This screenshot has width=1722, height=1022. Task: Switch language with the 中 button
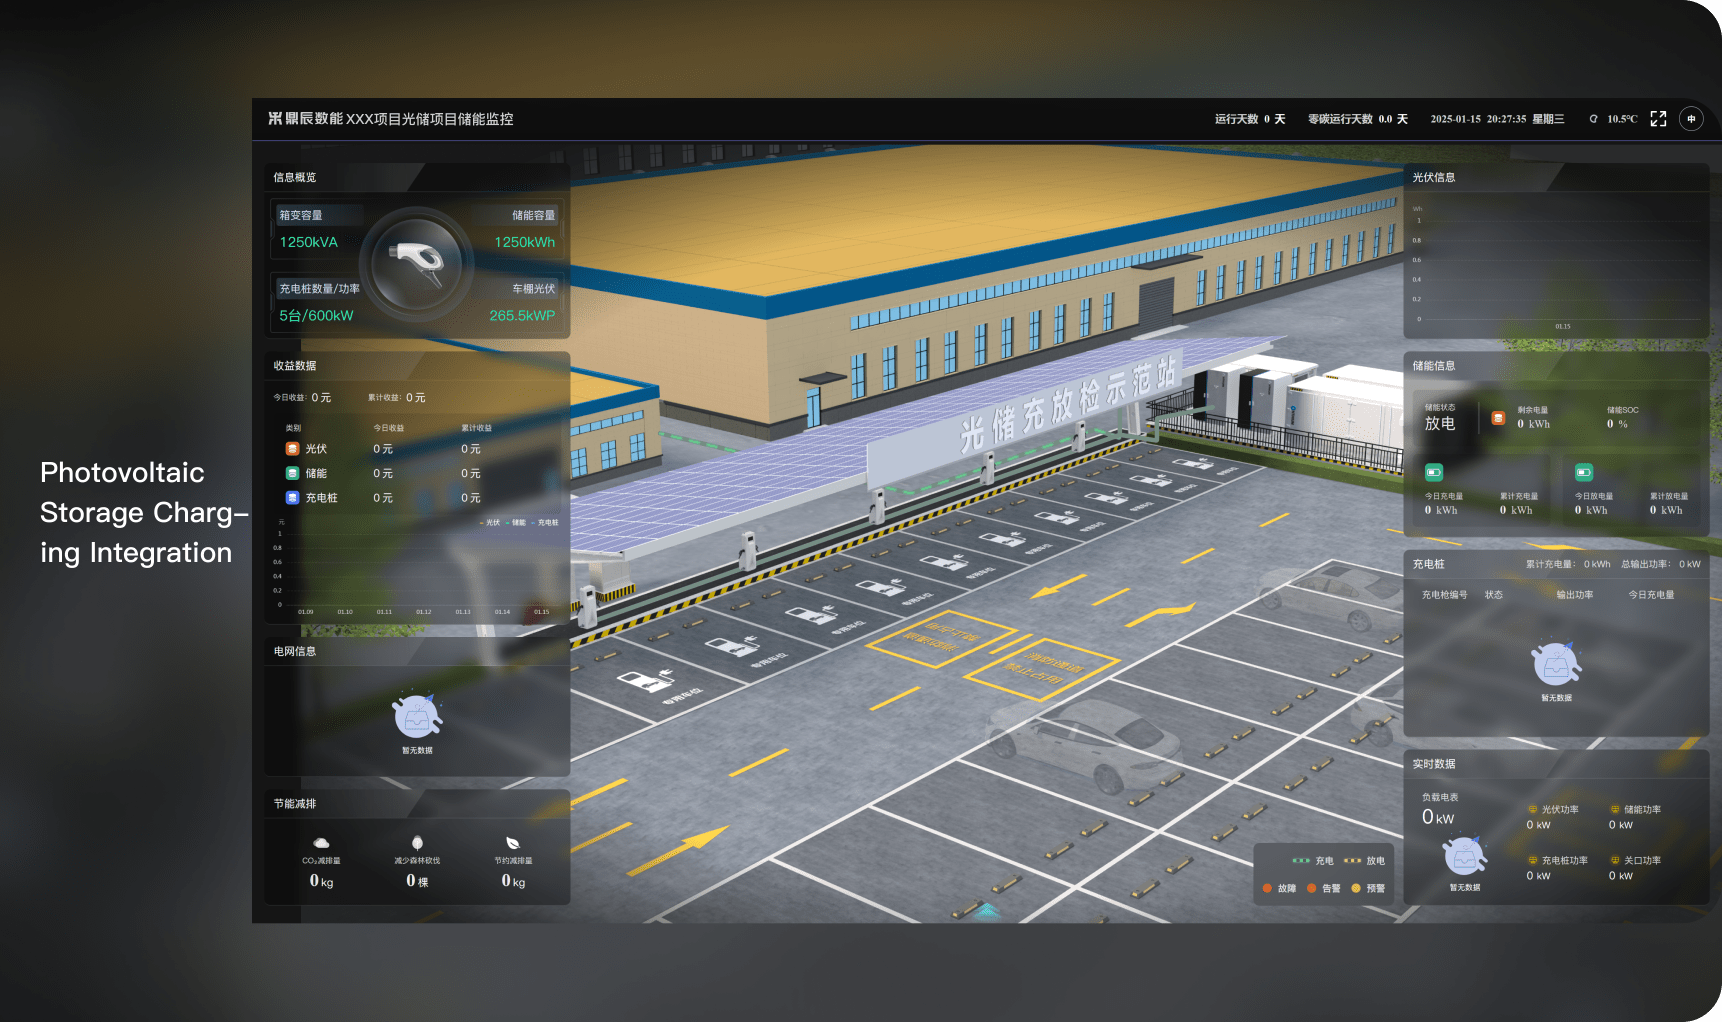tap(1691, 119)
